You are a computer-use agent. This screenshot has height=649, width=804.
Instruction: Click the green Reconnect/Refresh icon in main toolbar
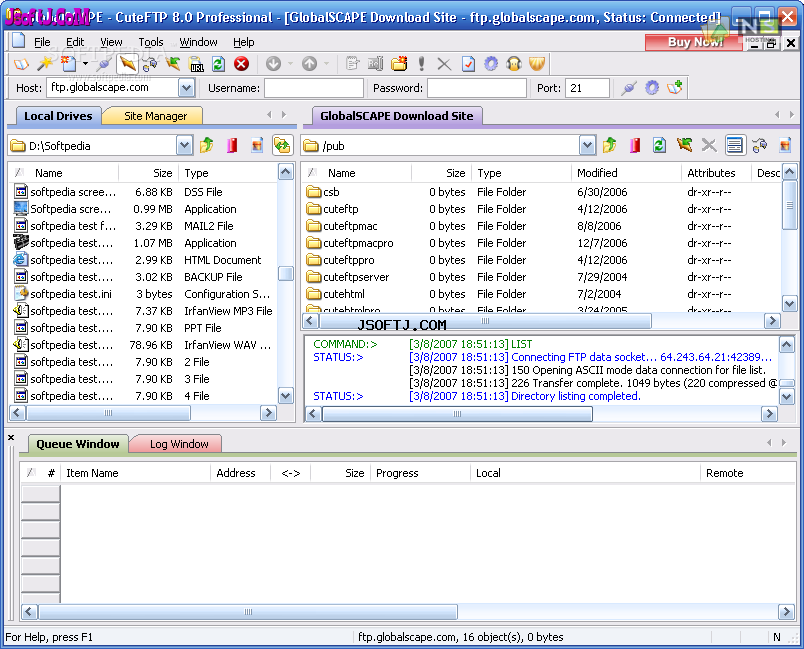pyautogui.click(x=218, y=64)
